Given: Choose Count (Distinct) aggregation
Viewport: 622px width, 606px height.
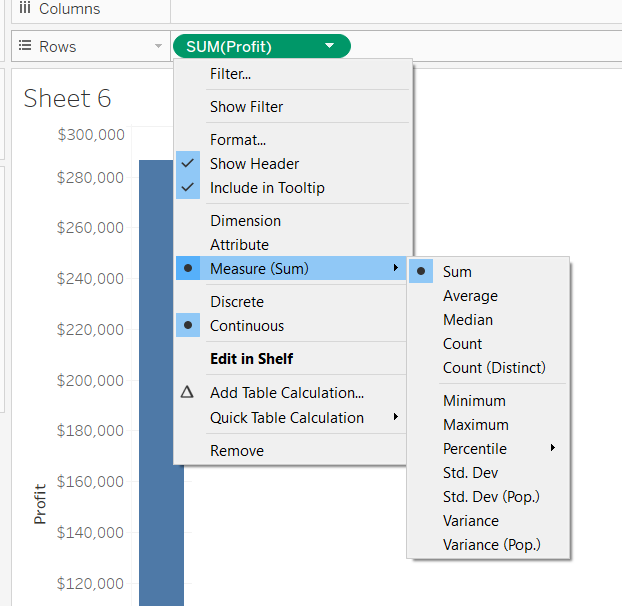Looking at the screenshot, I should tap(494, 368).
